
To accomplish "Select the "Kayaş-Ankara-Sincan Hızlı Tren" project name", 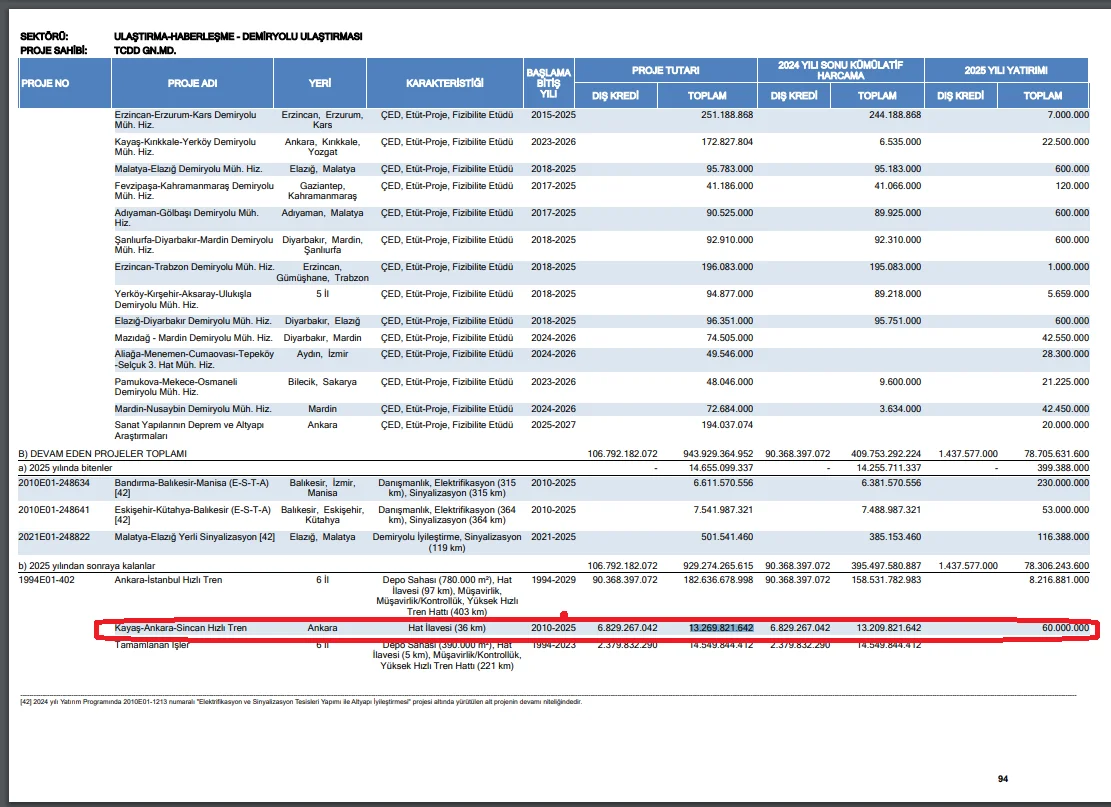I will (180, 628).
